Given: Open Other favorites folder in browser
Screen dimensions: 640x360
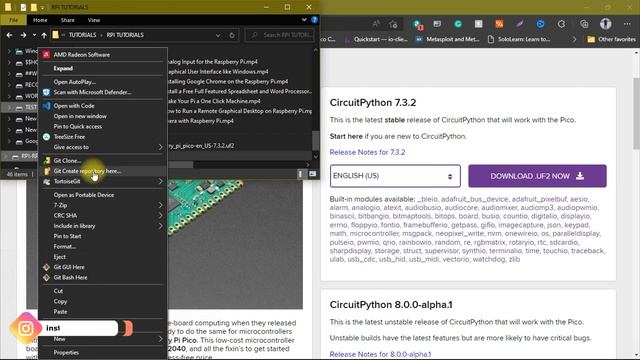Looking at the screenshot, I should (x=611, y=39).
